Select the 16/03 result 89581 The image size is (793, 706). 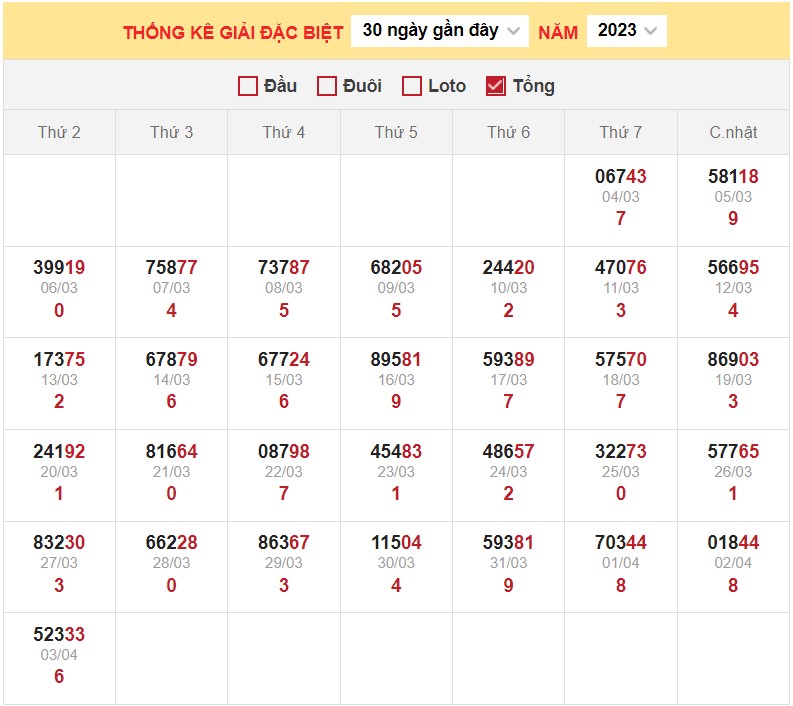[x=396, y=359]
